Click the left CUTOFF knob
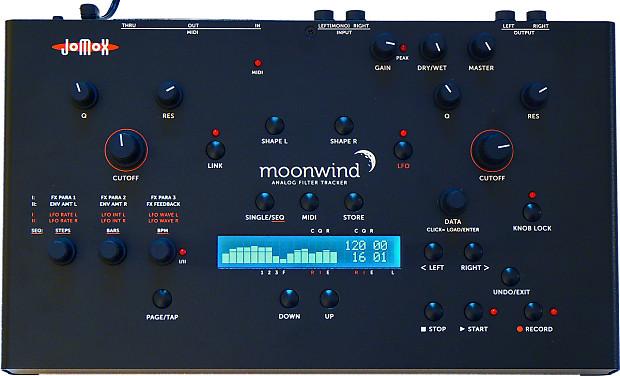This screenshot has width=620, height=376. click(126, 149)
